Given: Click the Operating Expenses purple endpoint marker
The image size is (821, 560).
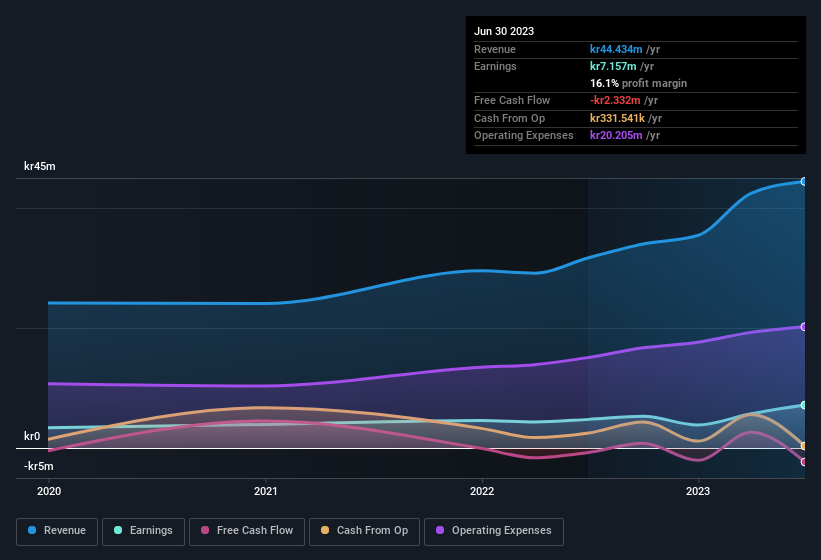Looking at the screenshot, I should 803,327.
